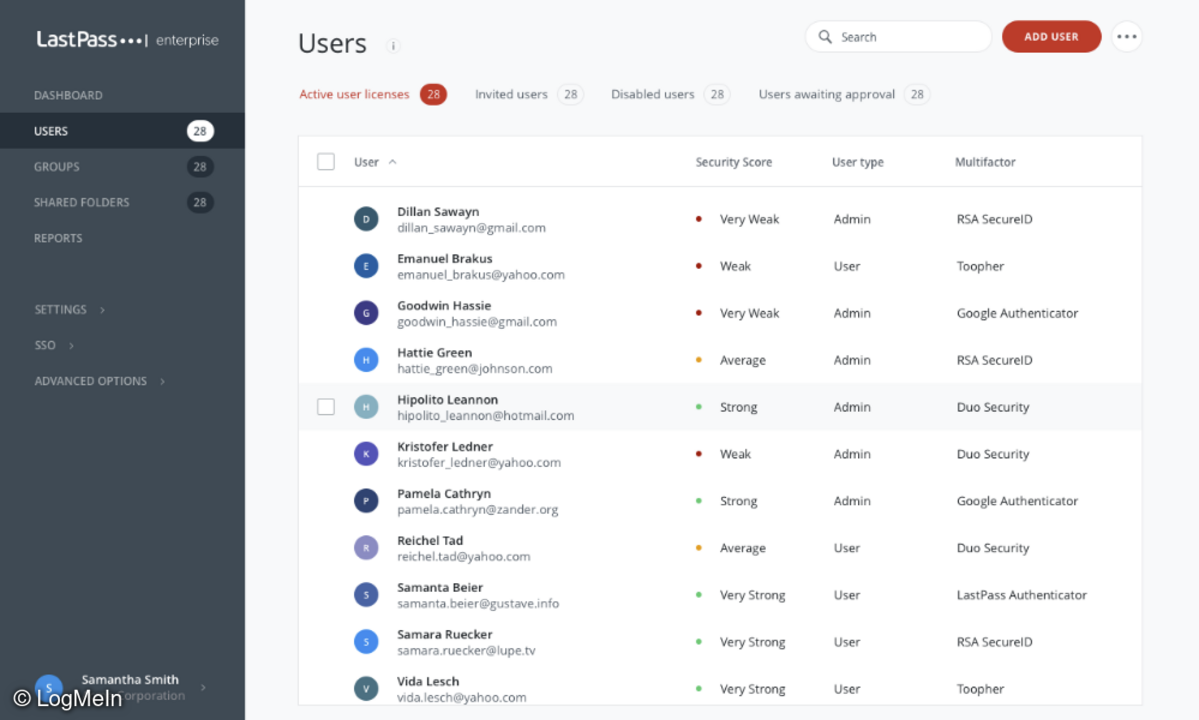Click the LastPass enterprise logo
This screenshot has height=720, width=1199.
pyautogui.click(x=127, y=39)
